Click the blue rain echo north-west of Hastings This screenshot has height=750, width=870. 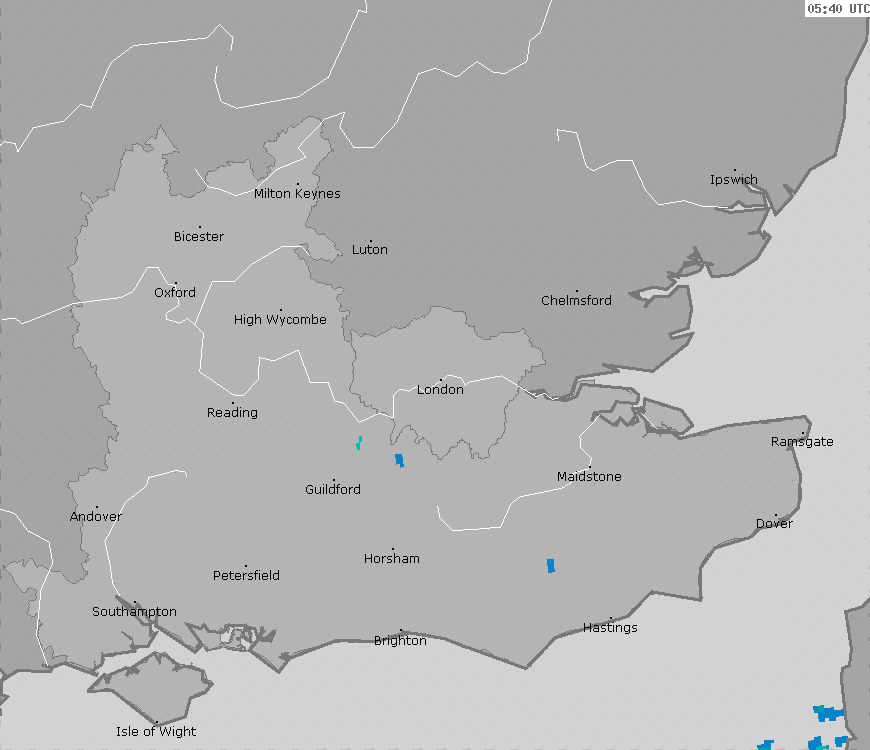pyautogui.click(x=550, y=566)
